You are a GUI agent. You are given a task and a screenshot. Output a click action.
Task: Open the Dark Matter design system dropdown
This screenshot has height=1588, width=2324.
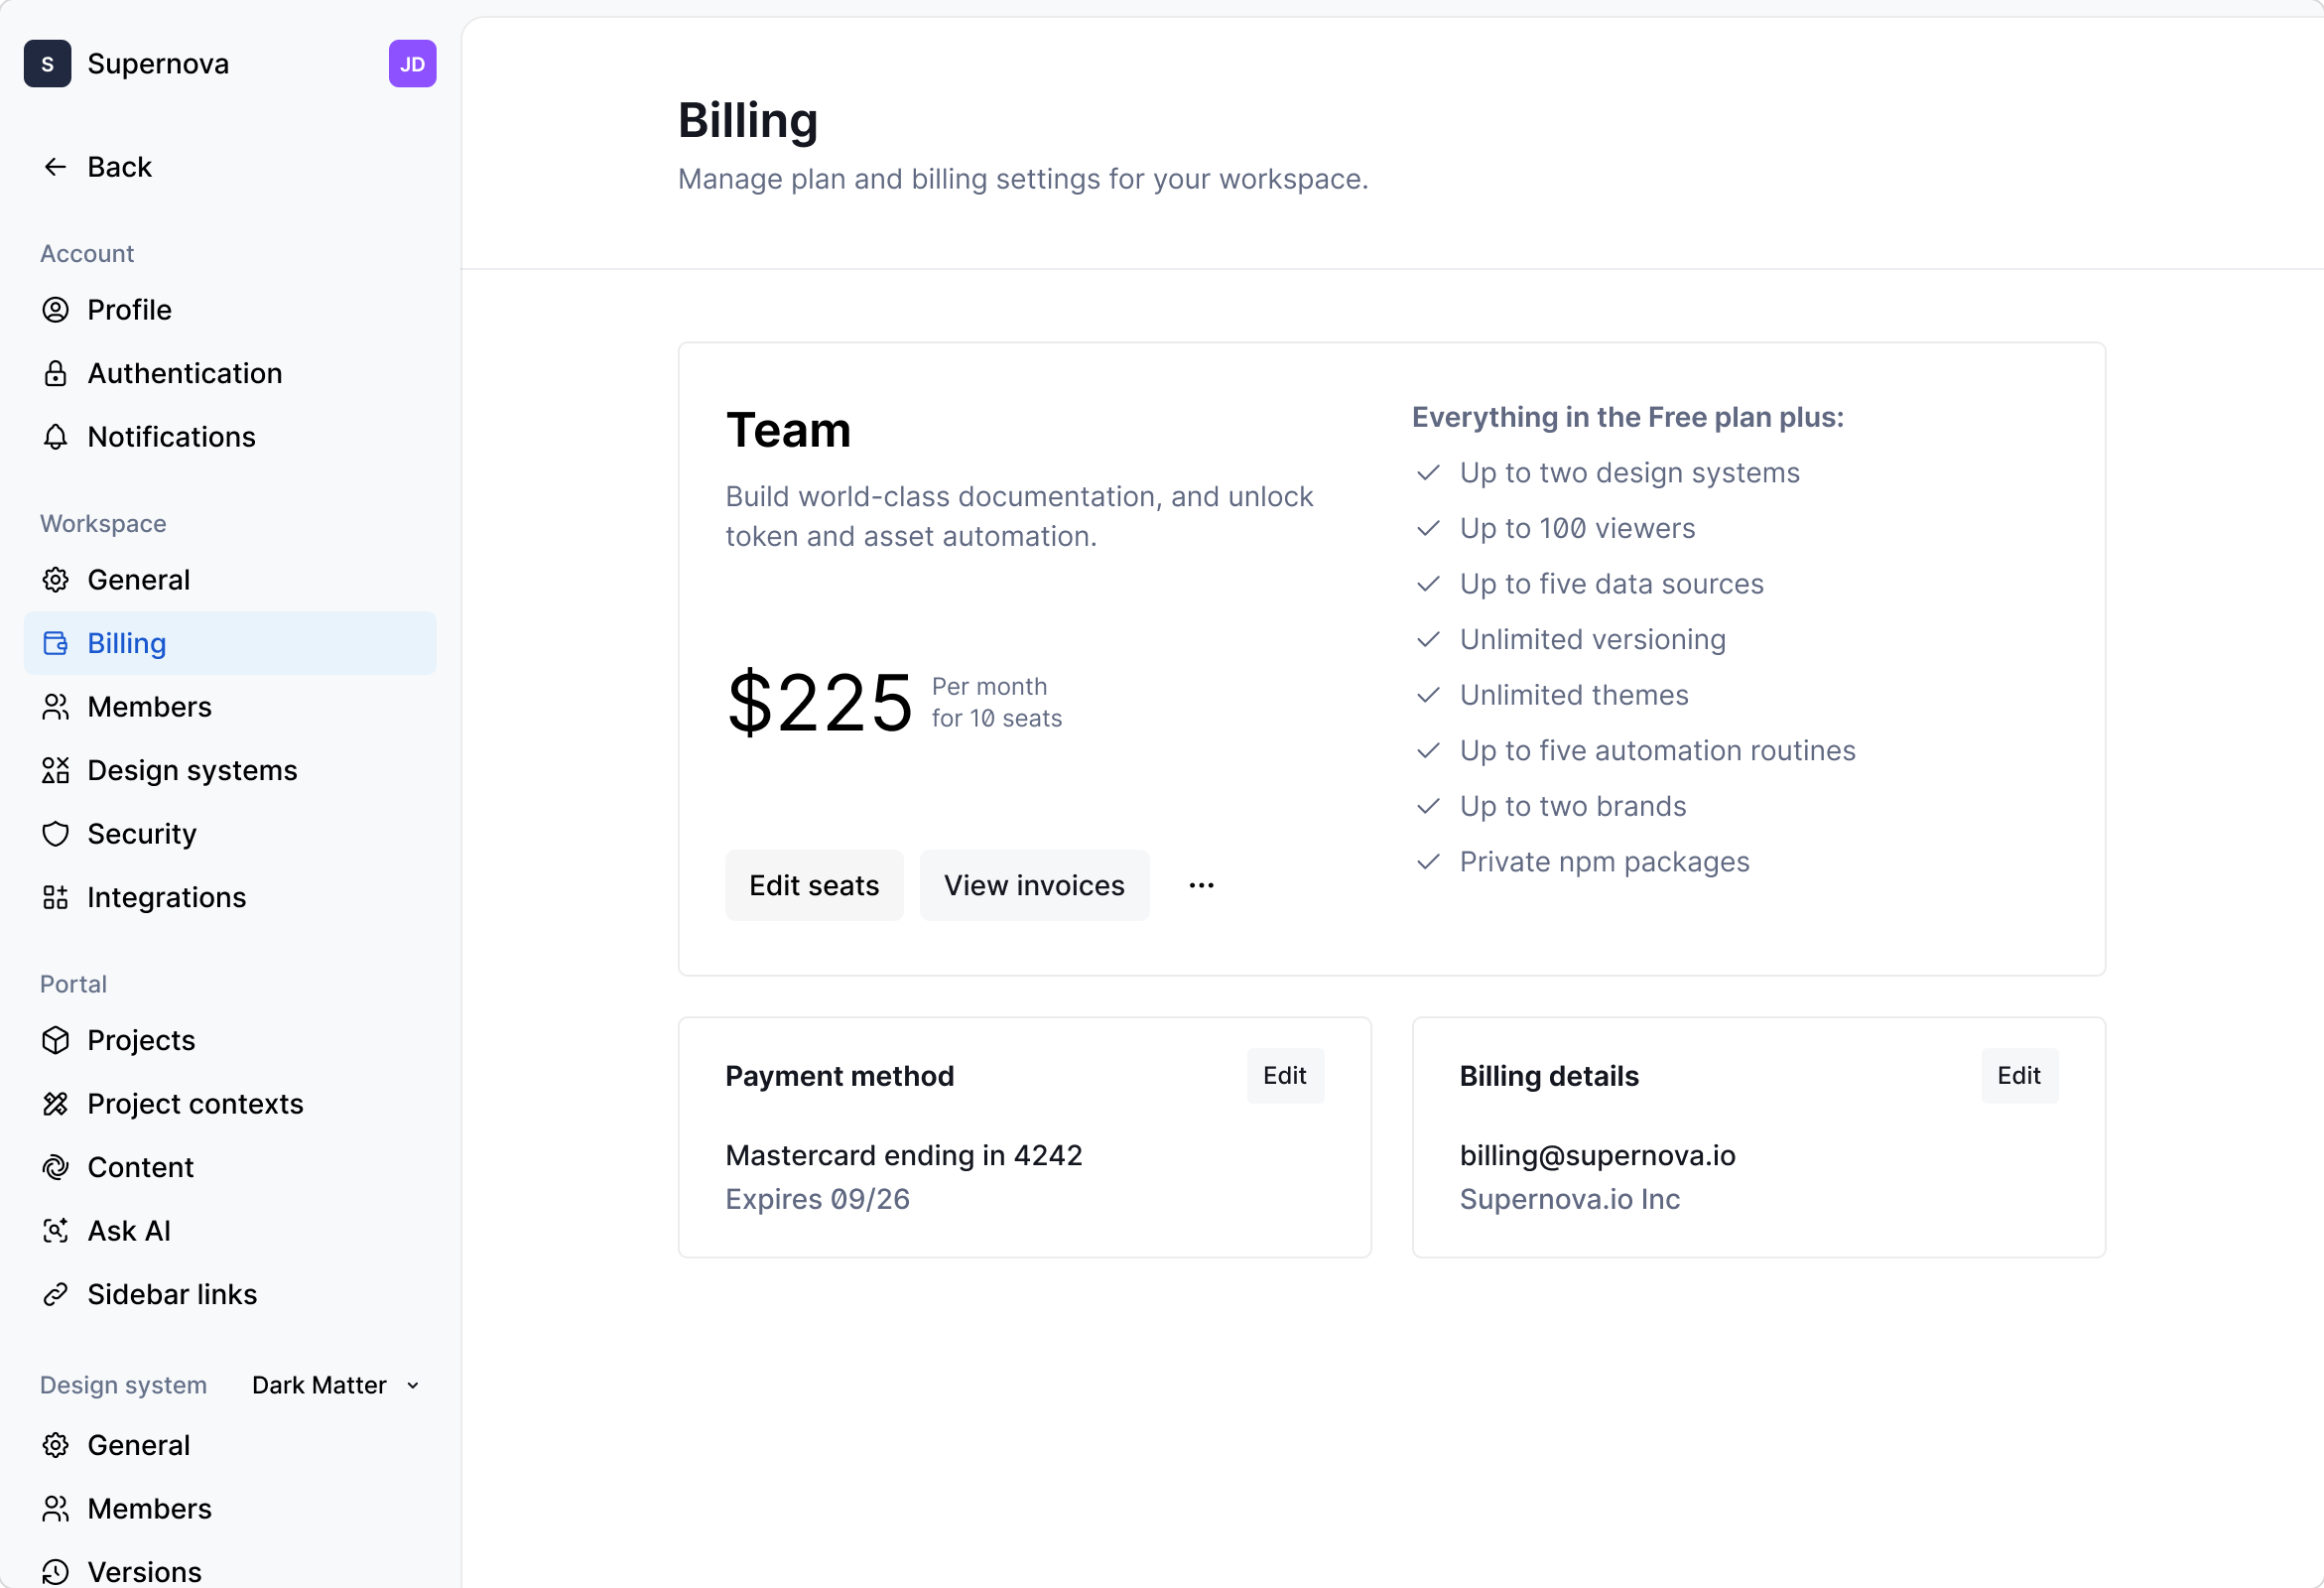tap(334, 1385)
